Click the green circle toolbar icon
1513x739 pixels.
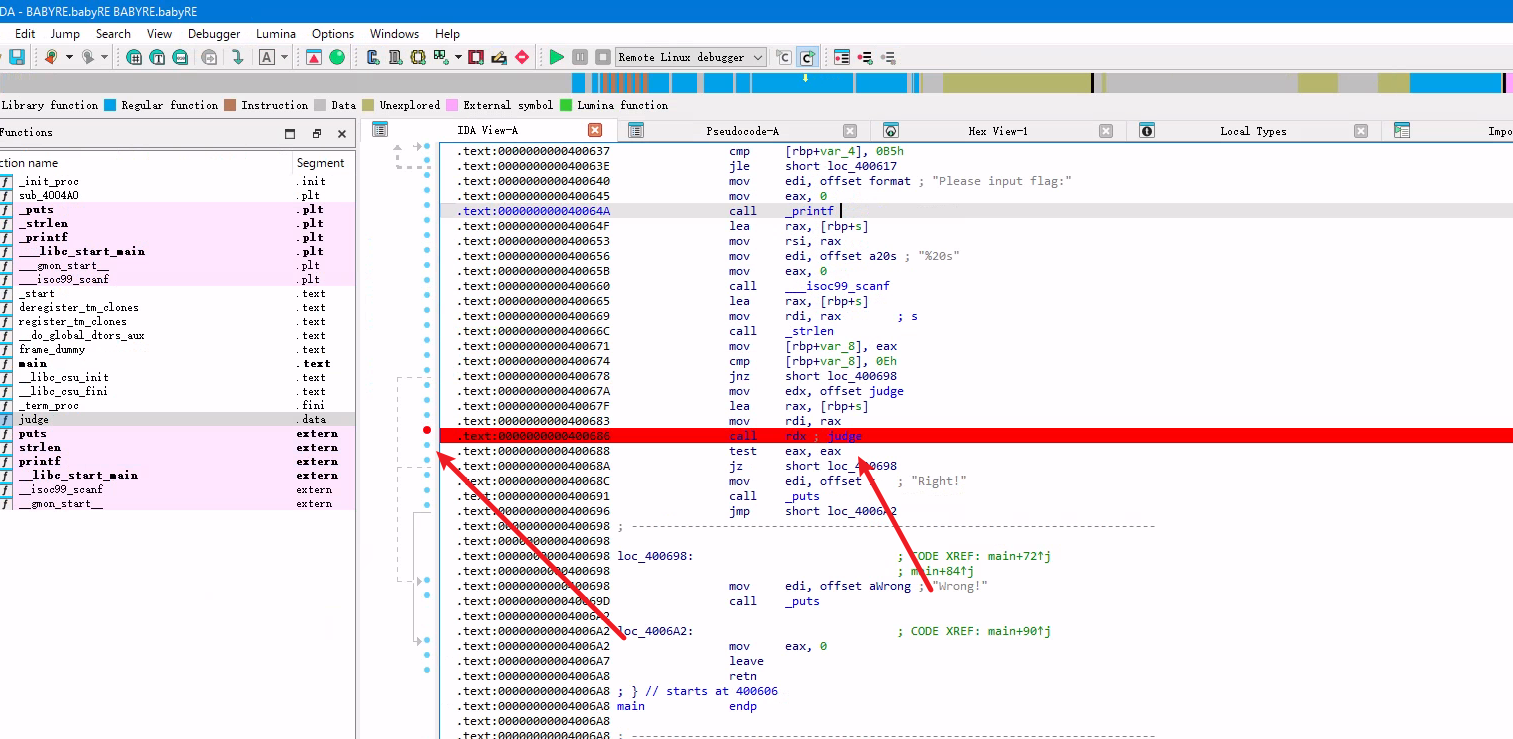click(x=337, y=57)
